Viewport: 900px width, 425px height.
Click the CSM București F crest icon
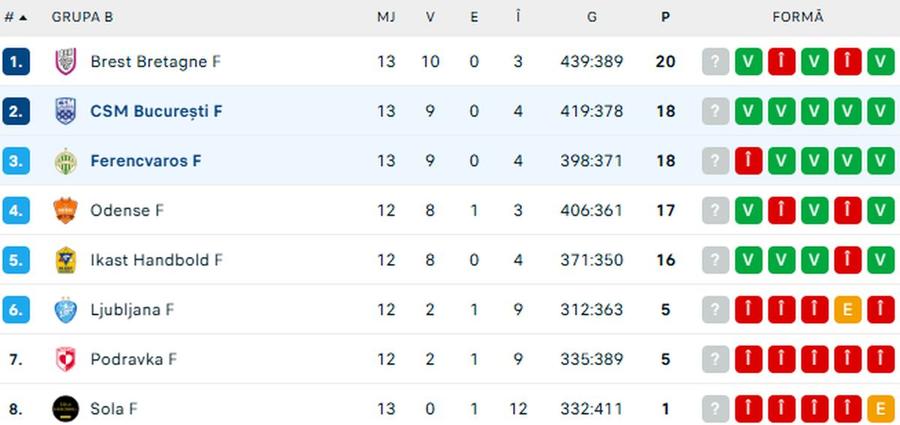click(65, 111)
